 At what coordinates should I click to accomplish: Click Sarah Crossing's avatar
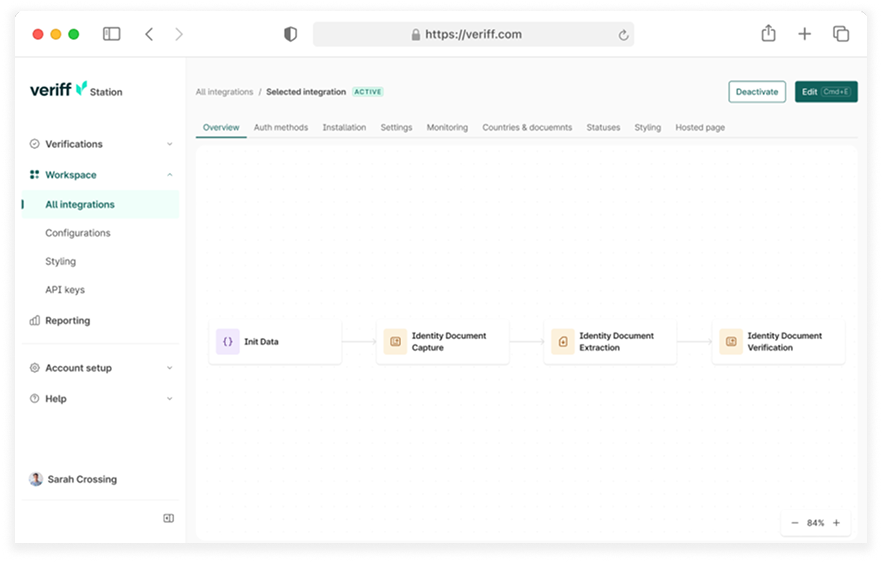(x=35, y=479)
